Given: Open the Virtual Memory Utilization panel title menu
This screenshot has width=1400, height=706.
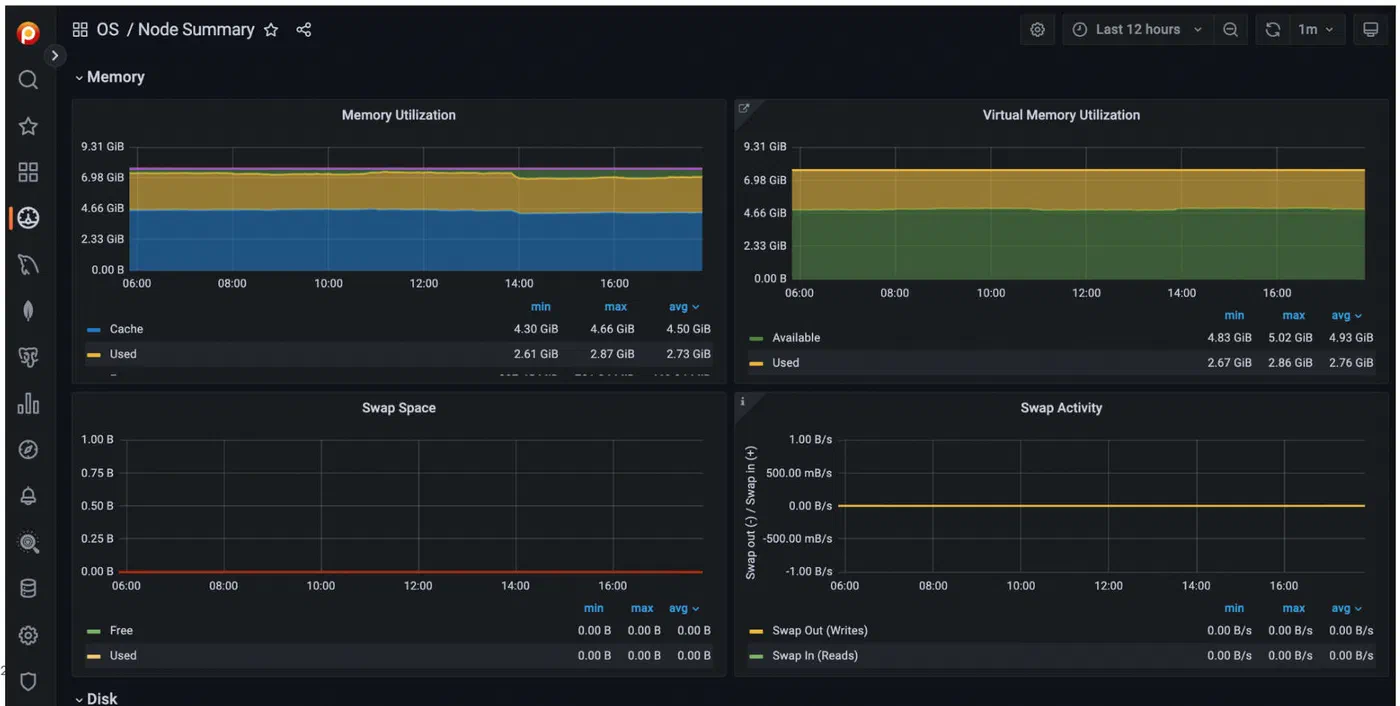Looking at the screenshot, I should point(1061,115).
